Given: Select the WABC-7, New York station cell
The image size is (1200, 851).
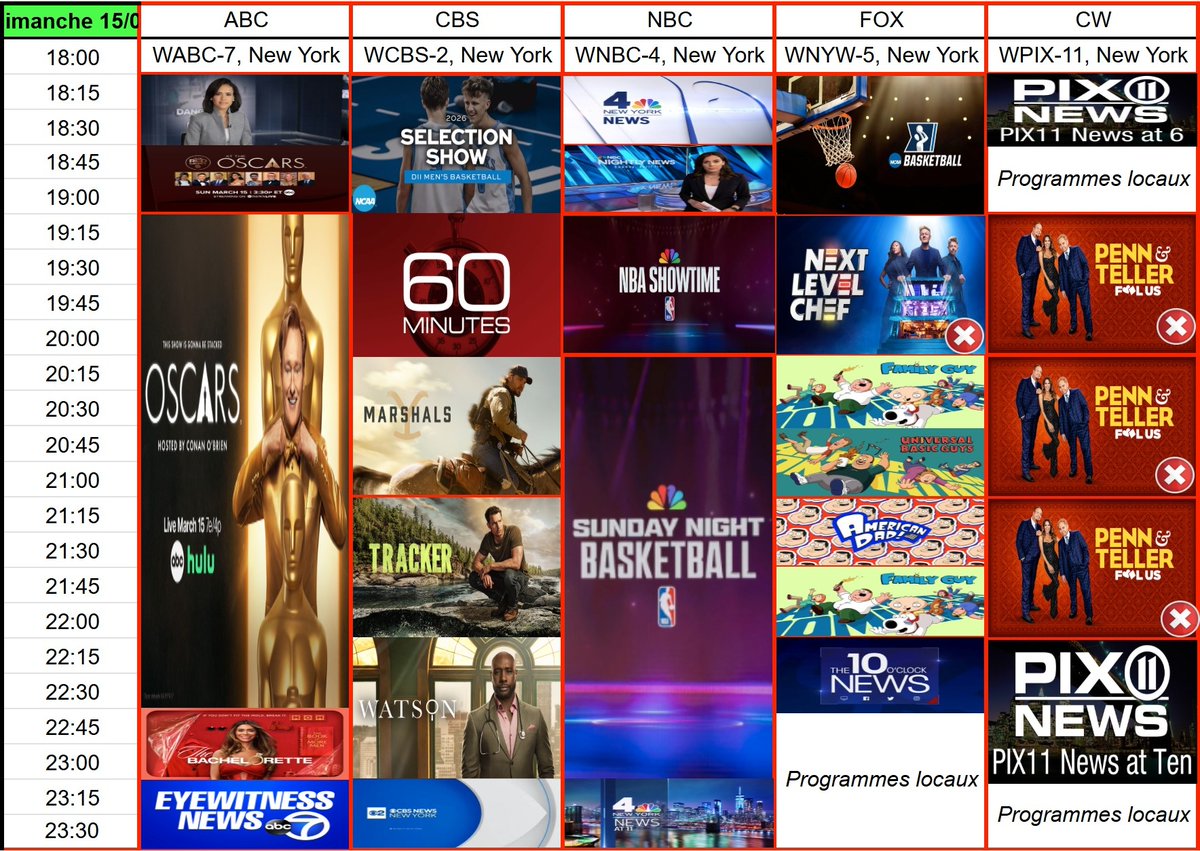Looking at the screenshot, I should pos(245,55).
